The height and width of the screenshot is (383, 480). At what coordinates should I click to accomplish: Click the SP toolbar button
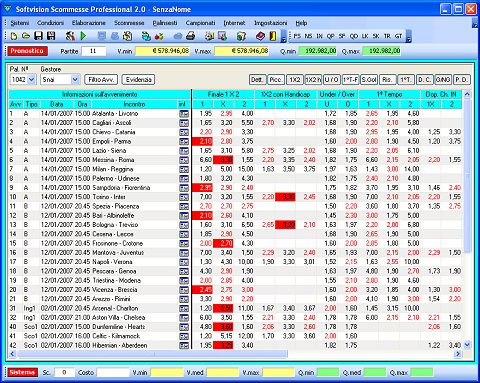[x=342, y=36]
